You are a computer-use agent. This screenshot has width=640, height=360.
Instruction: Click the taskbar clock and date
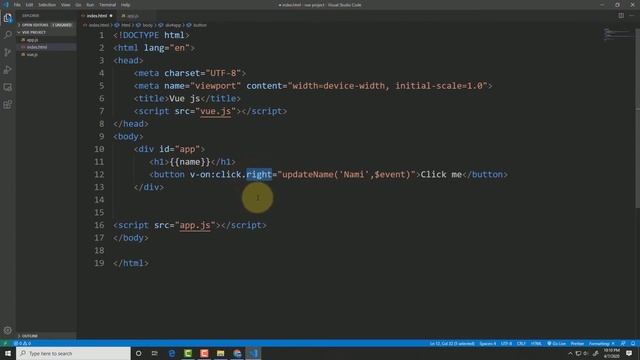(611, 353)
